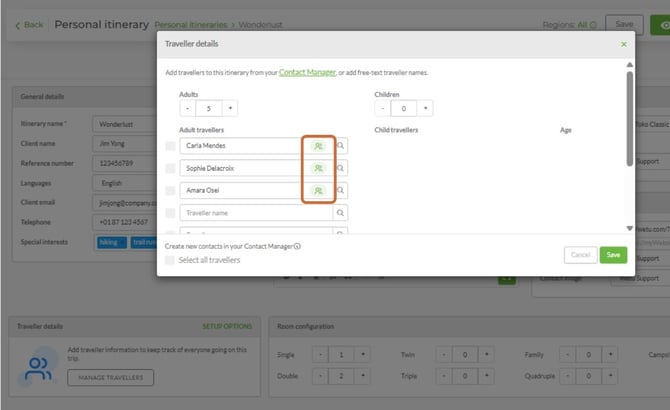Click search icon in Amara Osei row
670x410 pixels.
pos(341,190)
